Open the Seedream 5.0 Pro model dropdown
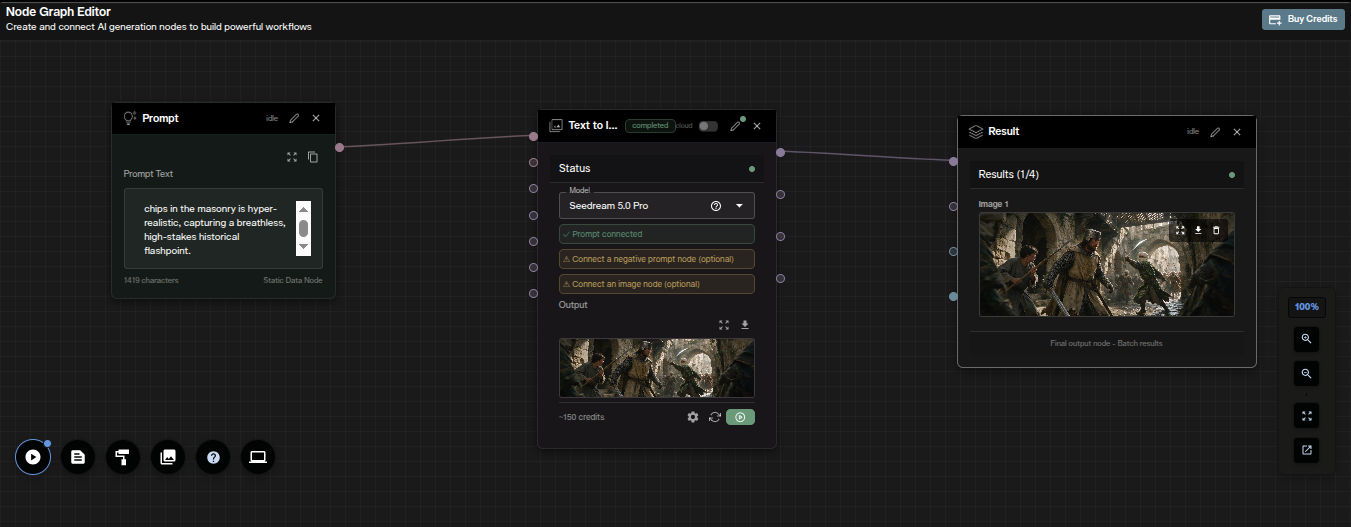This screenshot has width=1351, height=527. [657, 206]
